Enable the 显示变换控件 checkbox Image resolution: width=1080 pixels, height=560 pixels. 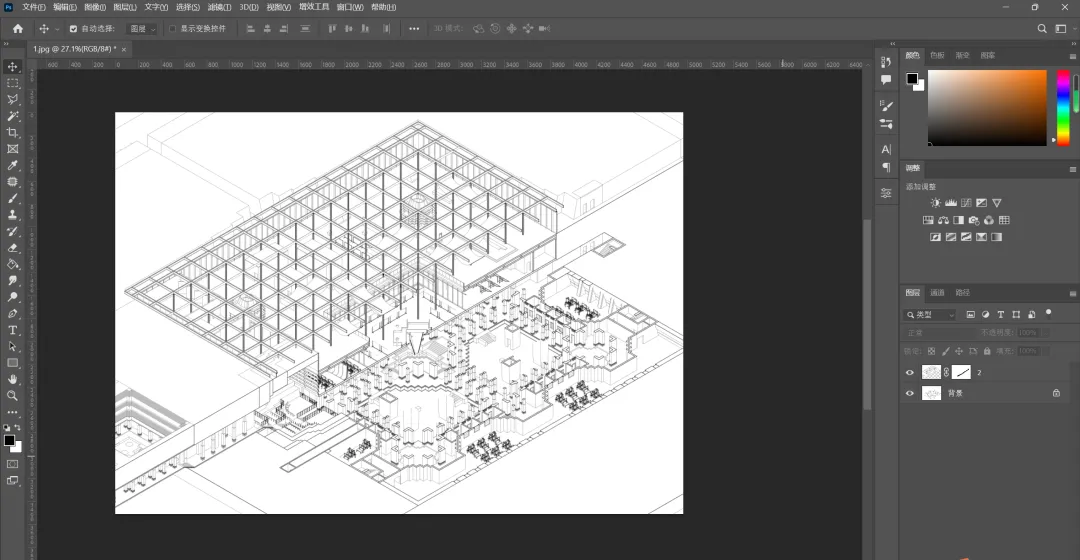tap(172, 29)
